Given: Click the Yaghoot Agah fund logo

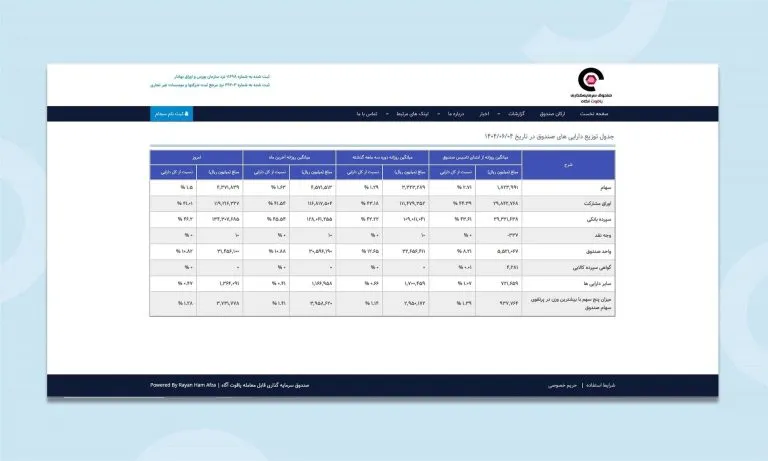Looking at the screenshot, I should [x=591, y=85].
